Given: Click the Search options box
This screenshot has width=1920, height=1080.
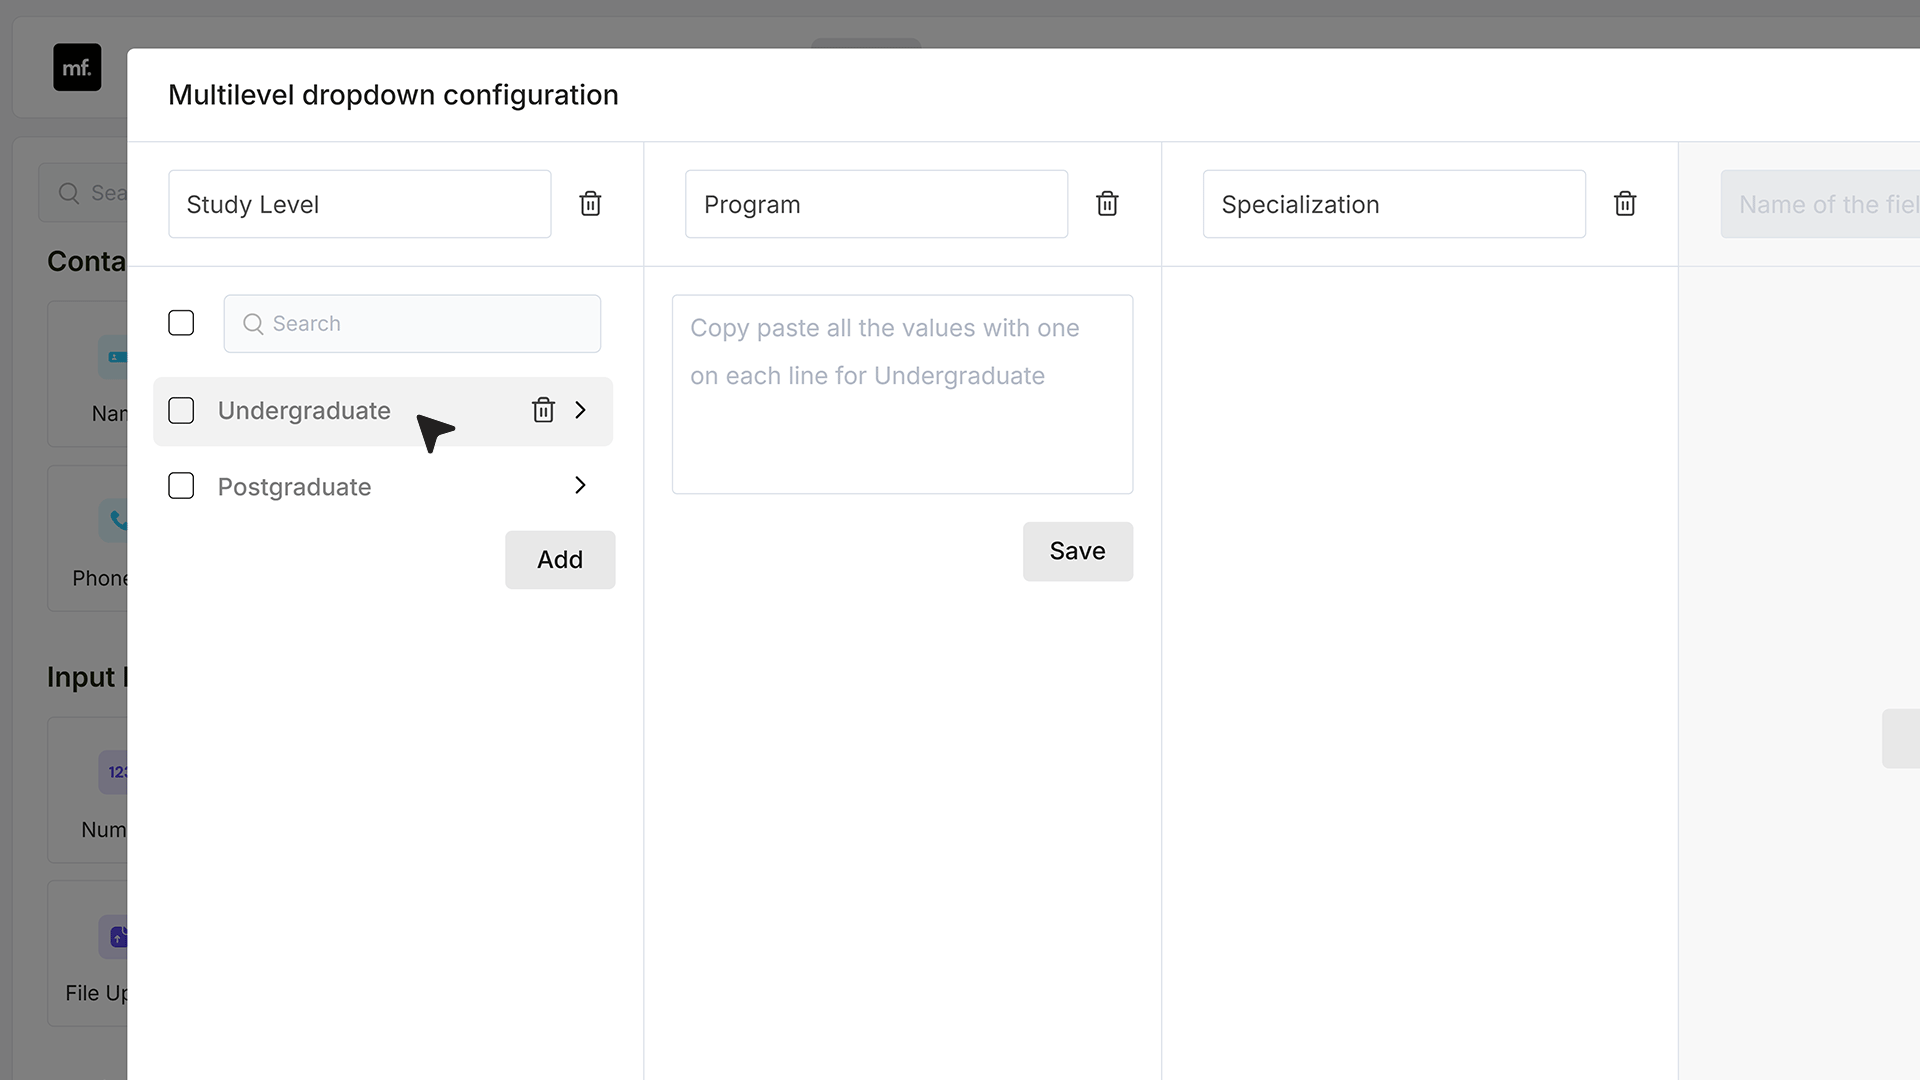Looking at the screenshot, I should (x=412, y=323).
